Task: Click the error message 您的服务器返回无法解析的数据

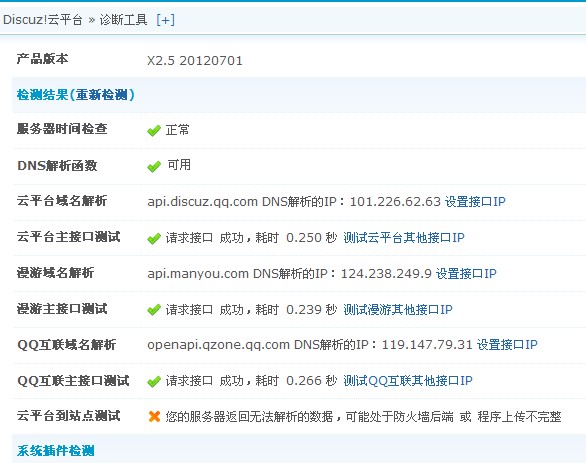Action: pos(249,416)
